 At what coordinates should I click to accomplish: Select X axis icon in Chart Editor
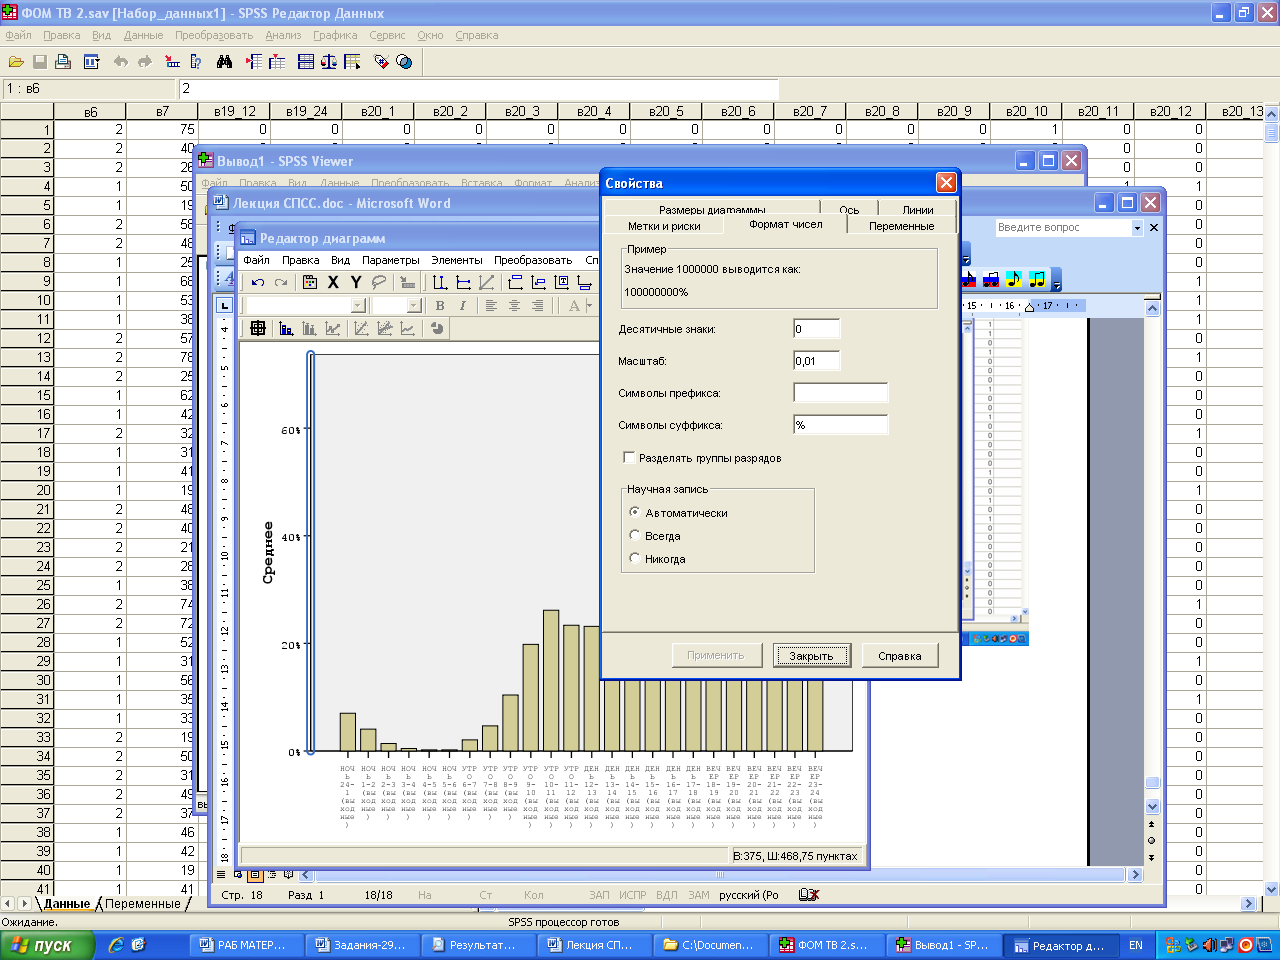pos(333,283)
